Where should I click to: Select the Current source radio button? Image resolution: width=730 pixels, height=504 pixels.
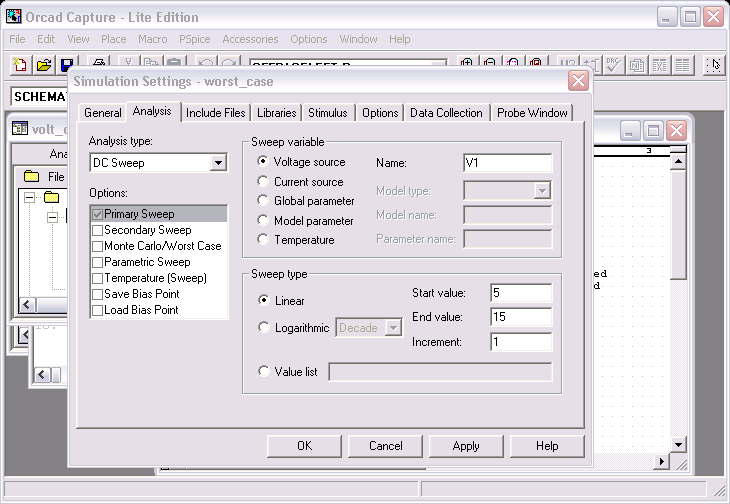click(x=263, y=181)
